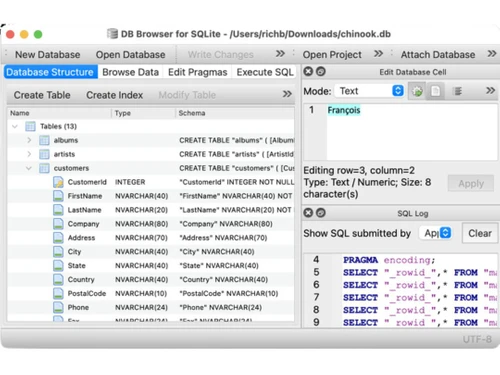Screen dimensions: 500x375
Task: Click New Database toolbar button
Action: 48,54
